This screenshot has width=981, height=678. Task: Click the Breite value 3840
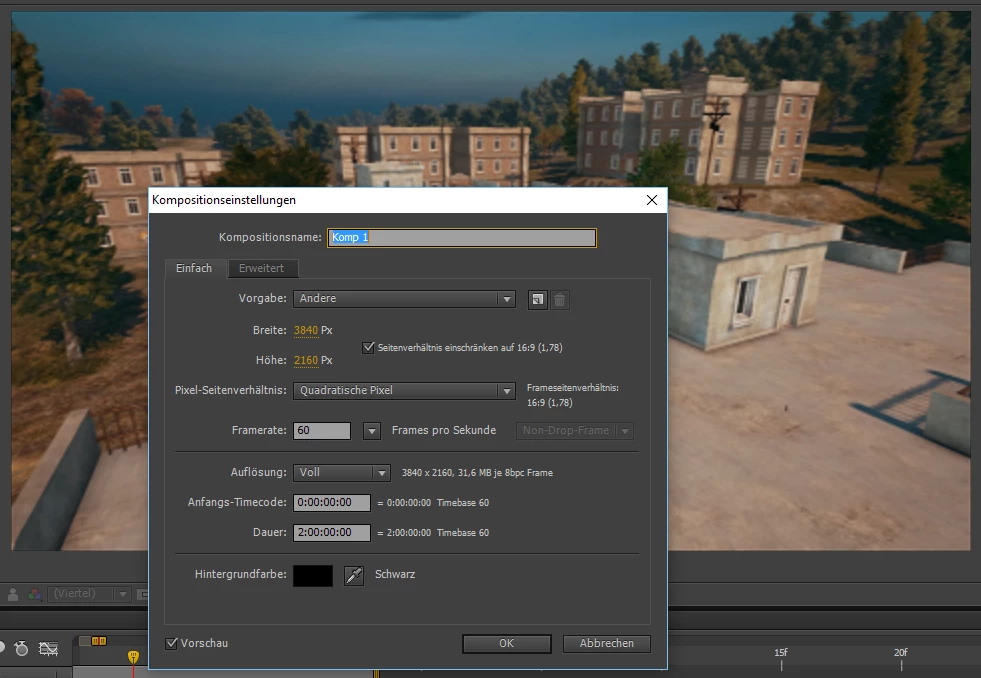306,330
